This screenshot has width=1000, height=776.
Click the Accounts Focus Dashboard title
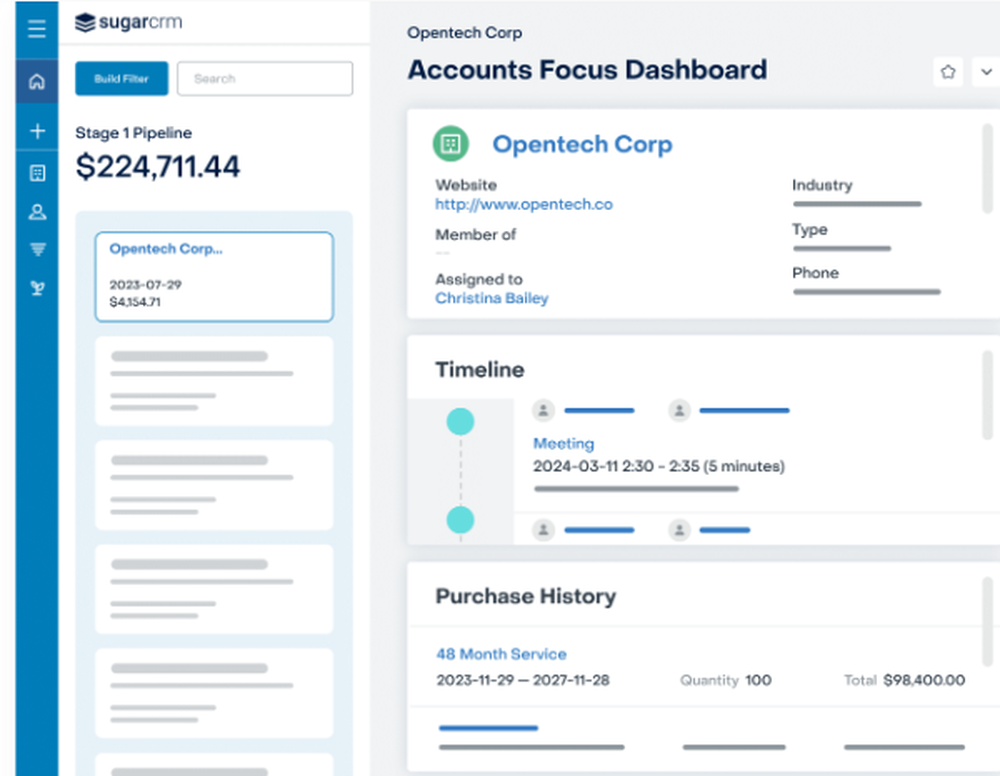point(587,70)
